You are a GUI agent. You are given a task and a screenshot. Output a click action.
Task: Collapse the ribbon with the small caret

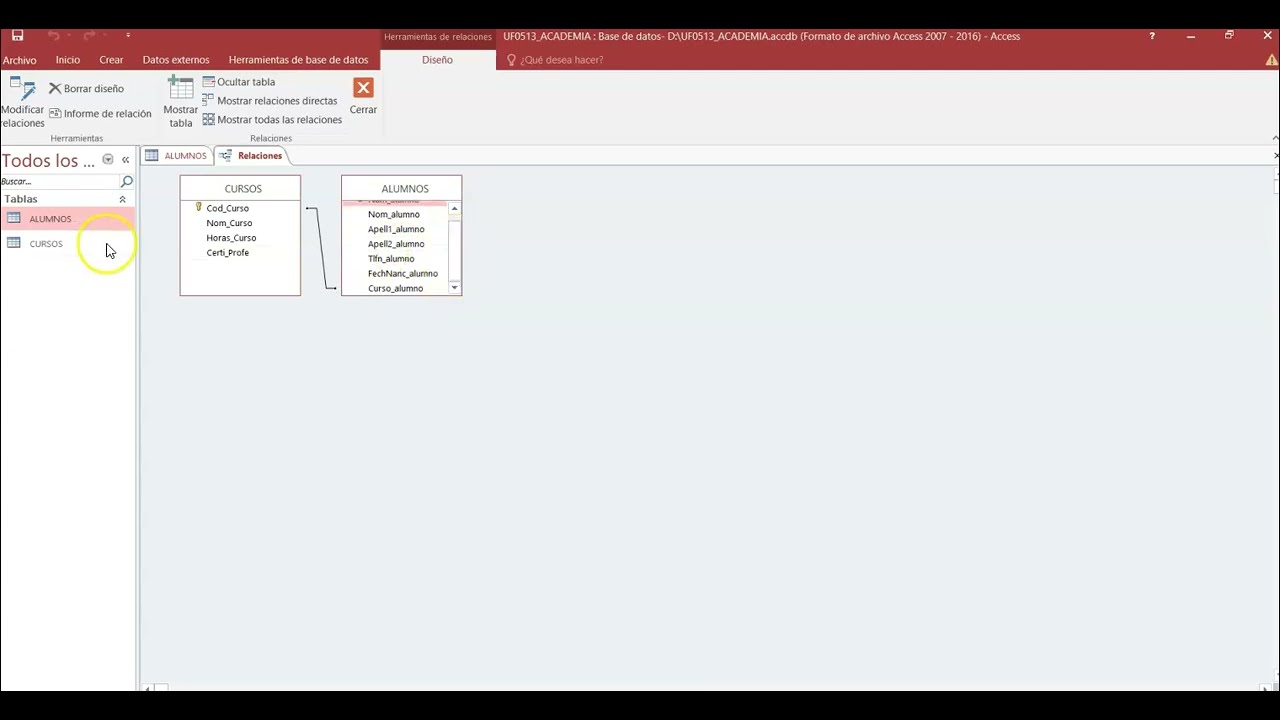(x=1275, y=138)
